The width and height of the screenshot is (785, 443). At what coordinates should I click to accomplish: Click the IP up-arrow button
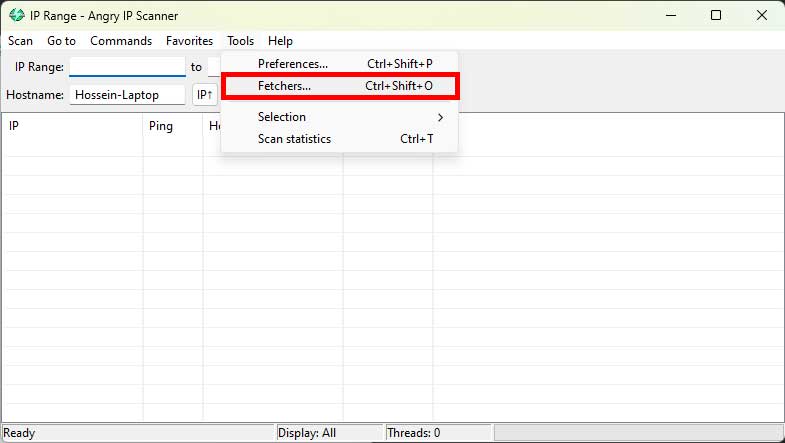pos(205,95)
